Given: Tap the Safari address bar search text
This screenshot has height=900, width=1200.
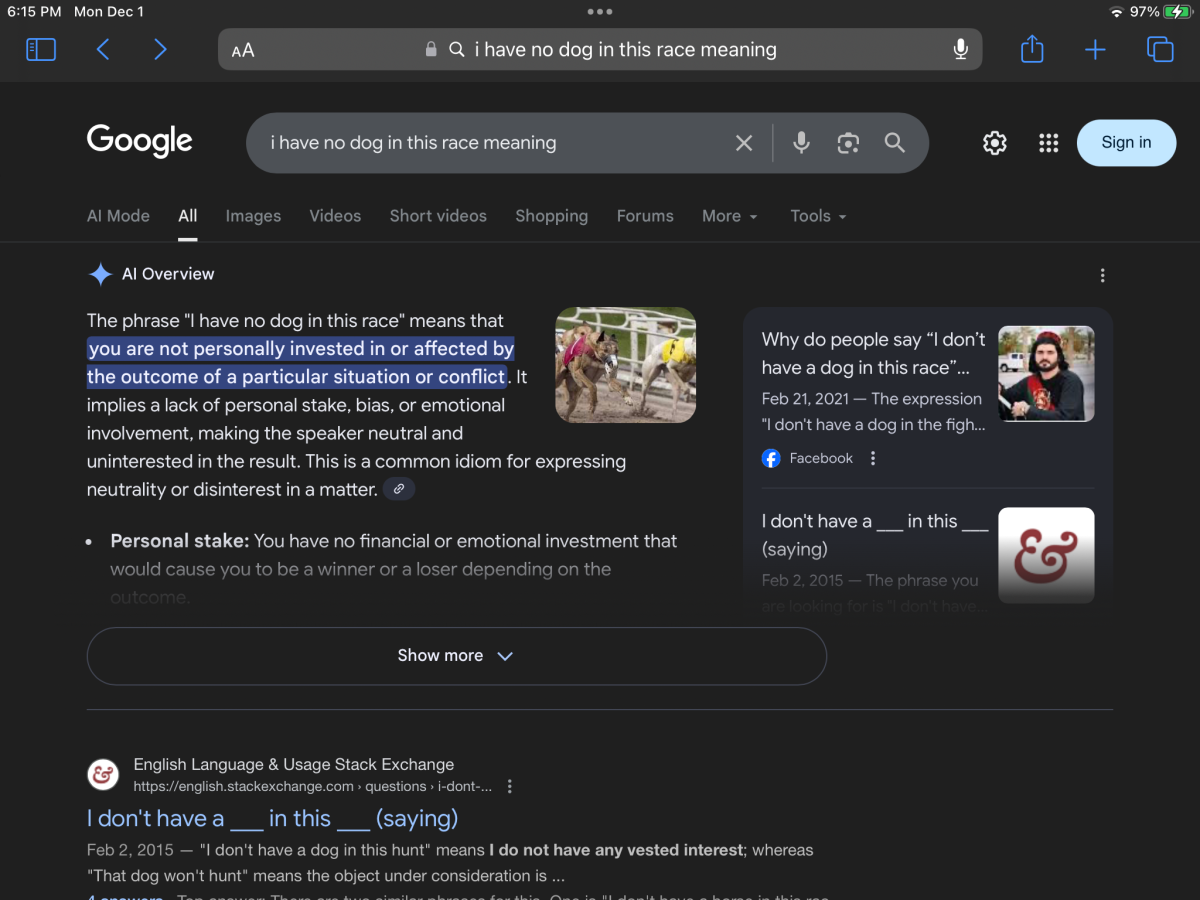Looking at the screenshot, I should pyautogui.click(x=625, y=49).
